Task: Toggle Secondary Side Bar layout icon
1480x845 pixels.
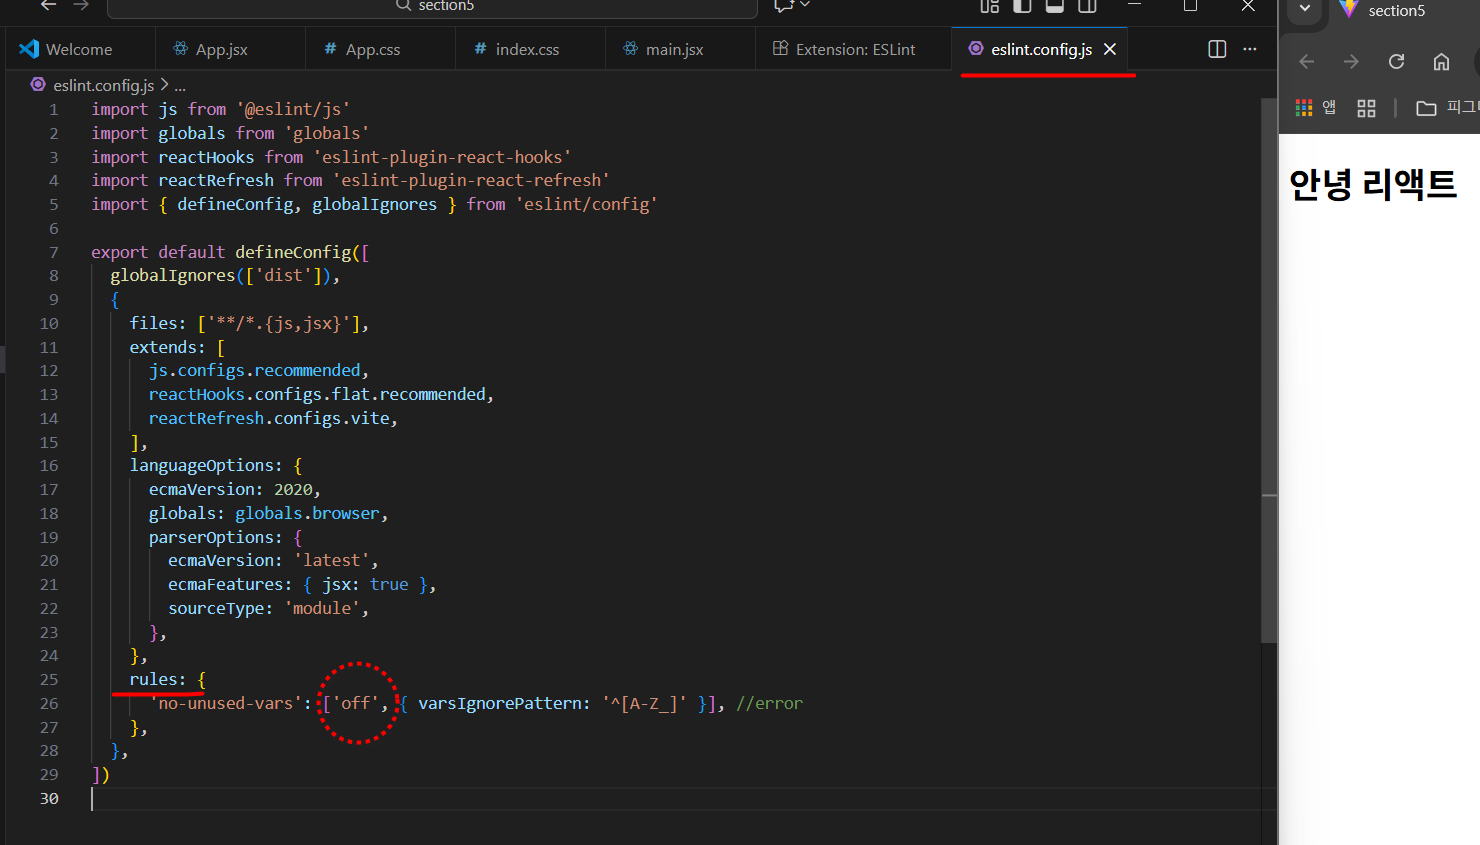Action: (x=1088, y=6)
